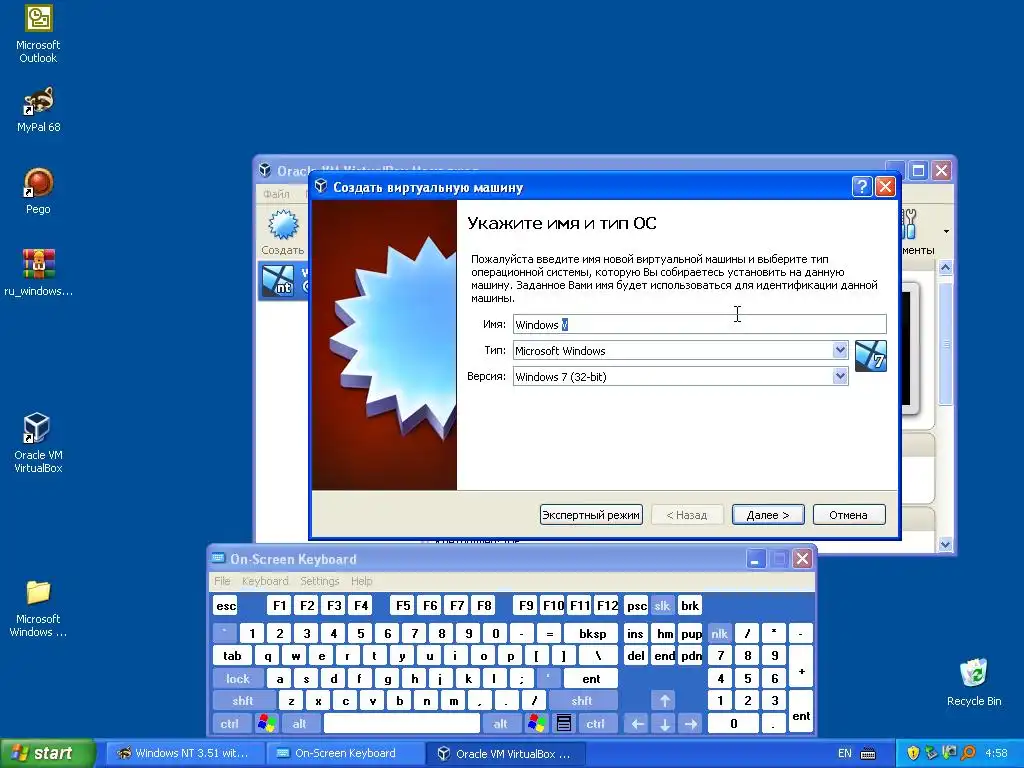Viewport: 1024px width, 768px height.
Task: Click the esc key on keyboard
Action: (x=226, y=605)
